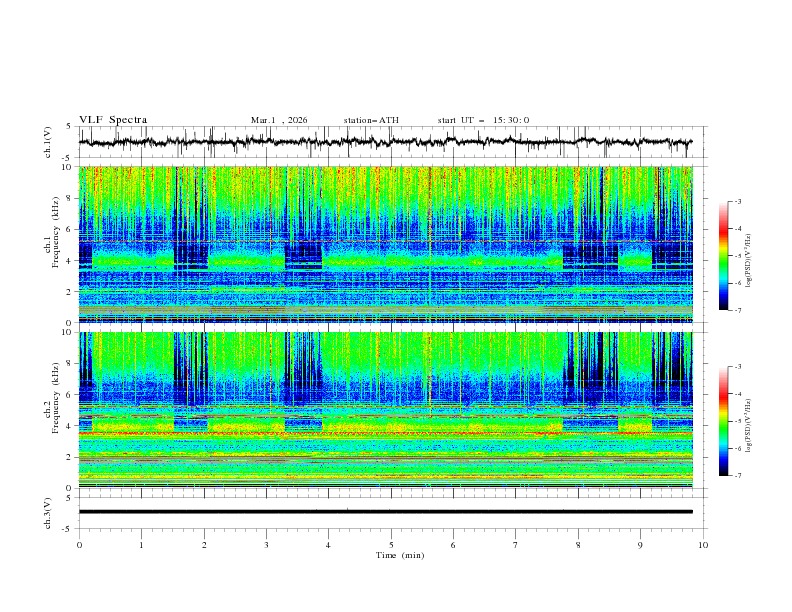Click the "9" tick label on time axis
Image resolution: width=792 pixels, height=612 pixels.
[x=640, y=545]
